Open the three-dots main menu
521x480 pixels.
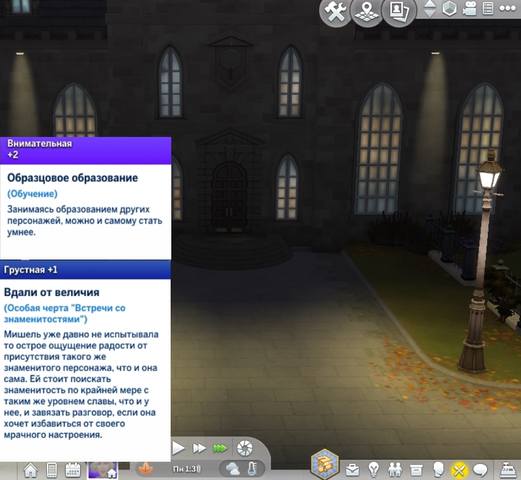coord(507,9)
